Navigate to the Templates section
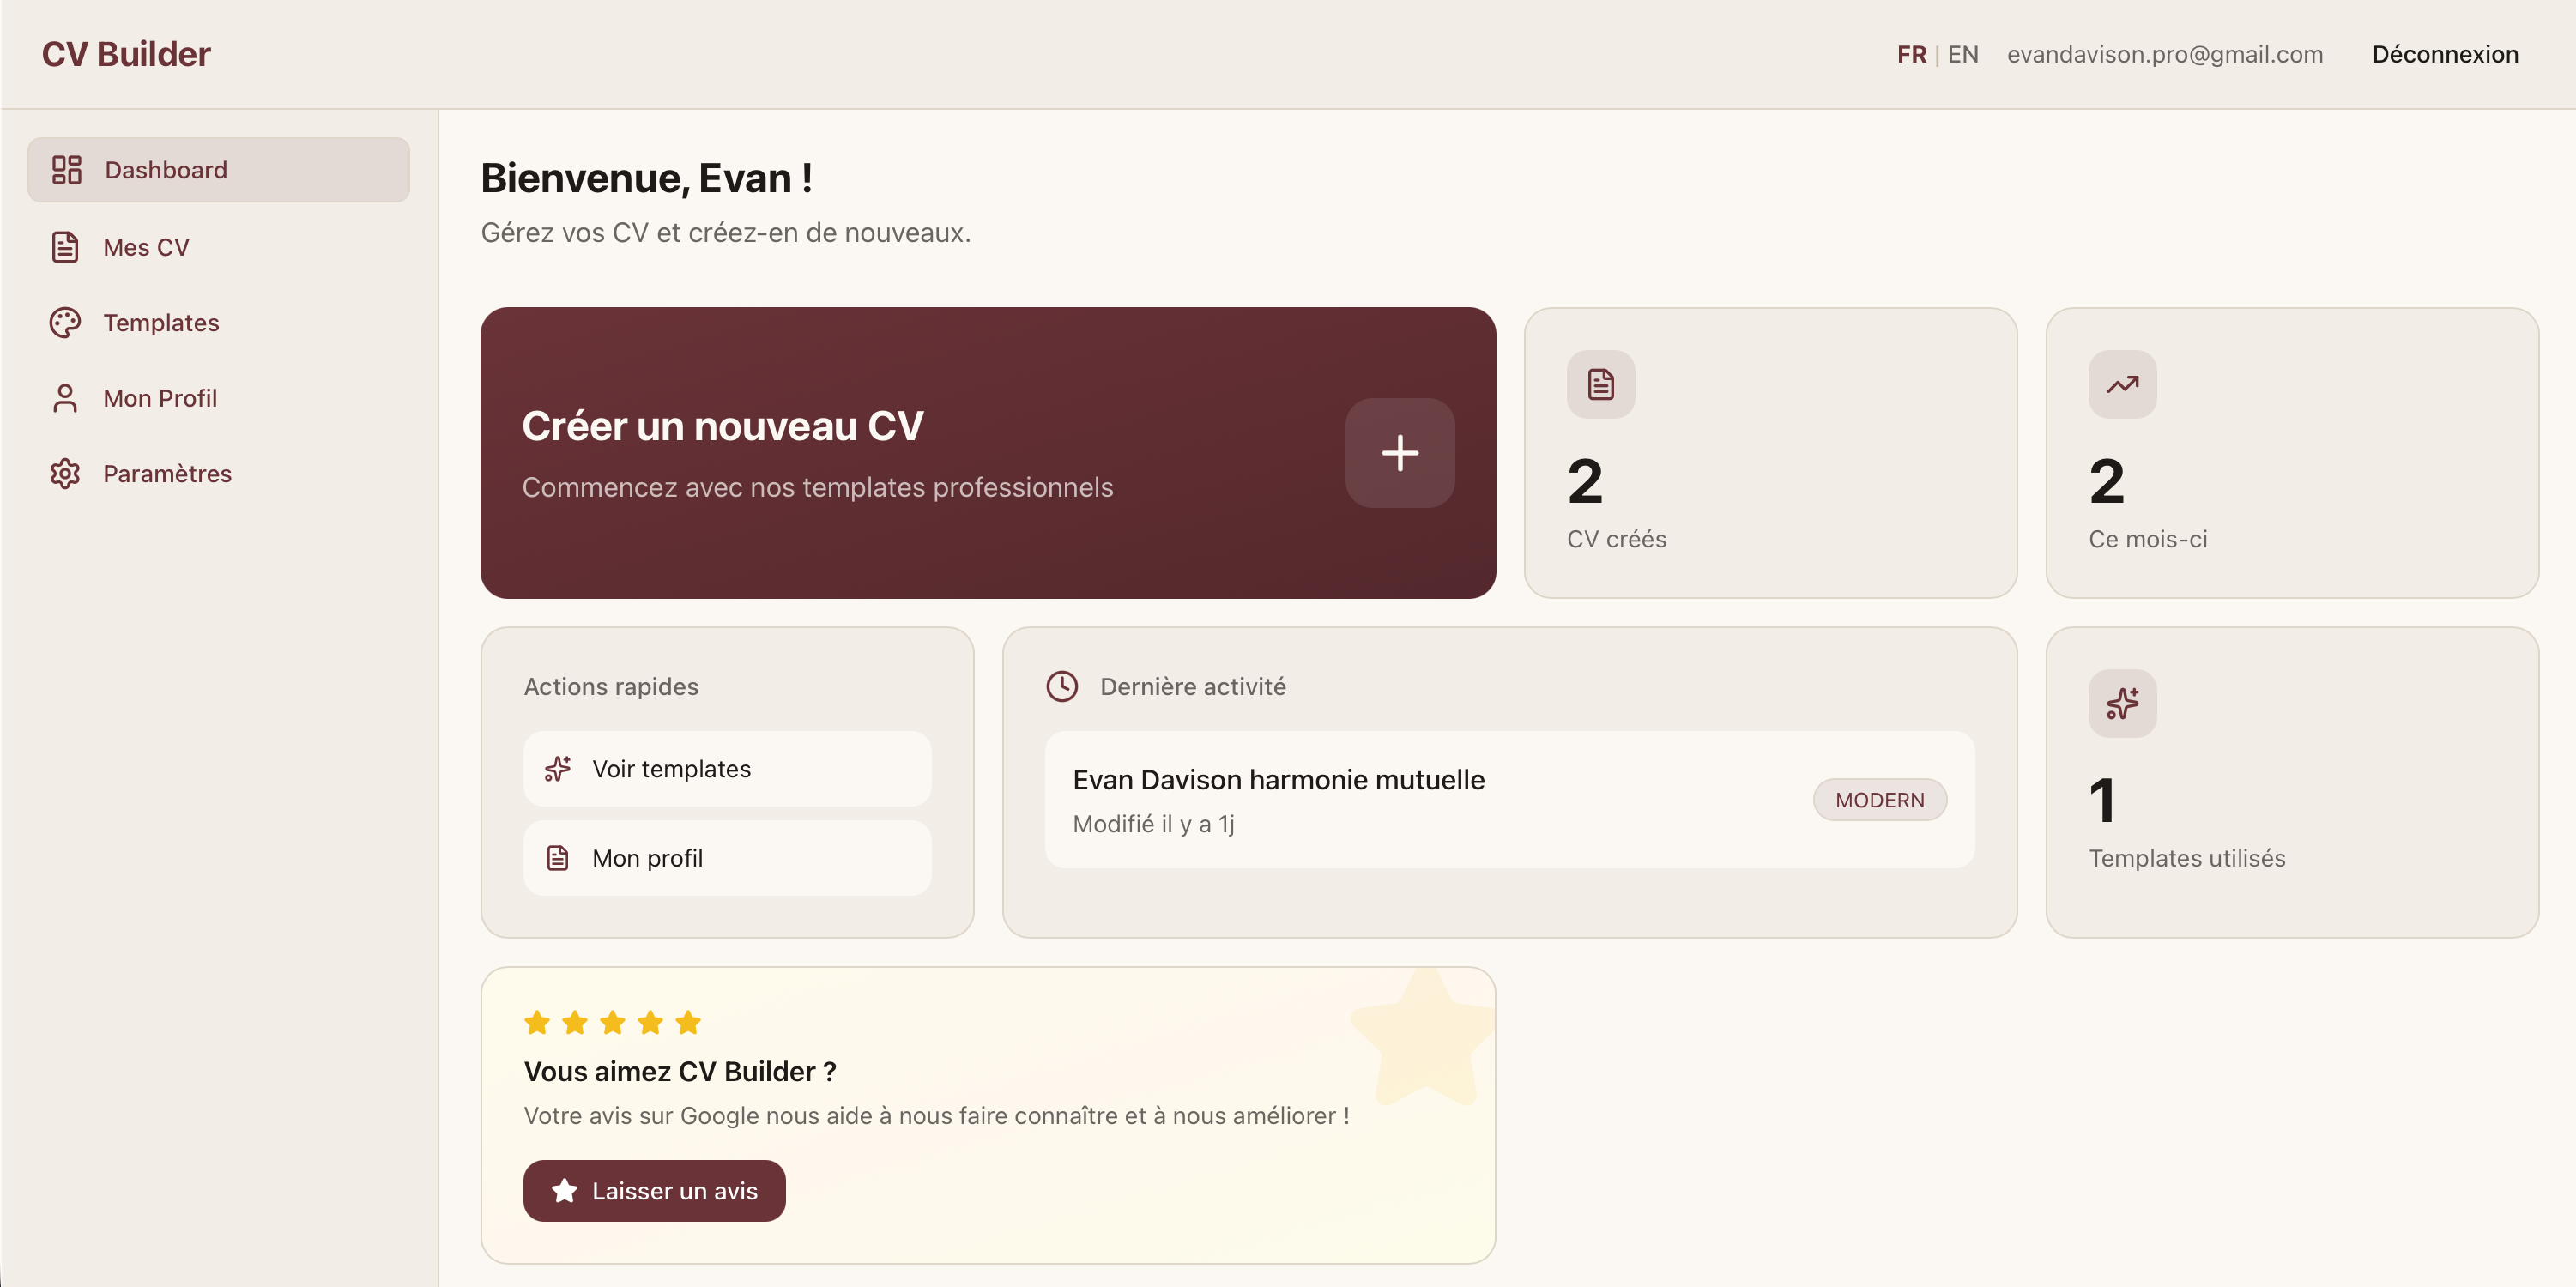Image resolution: width=2576 pixels, height=1287 pixels. 161,322
